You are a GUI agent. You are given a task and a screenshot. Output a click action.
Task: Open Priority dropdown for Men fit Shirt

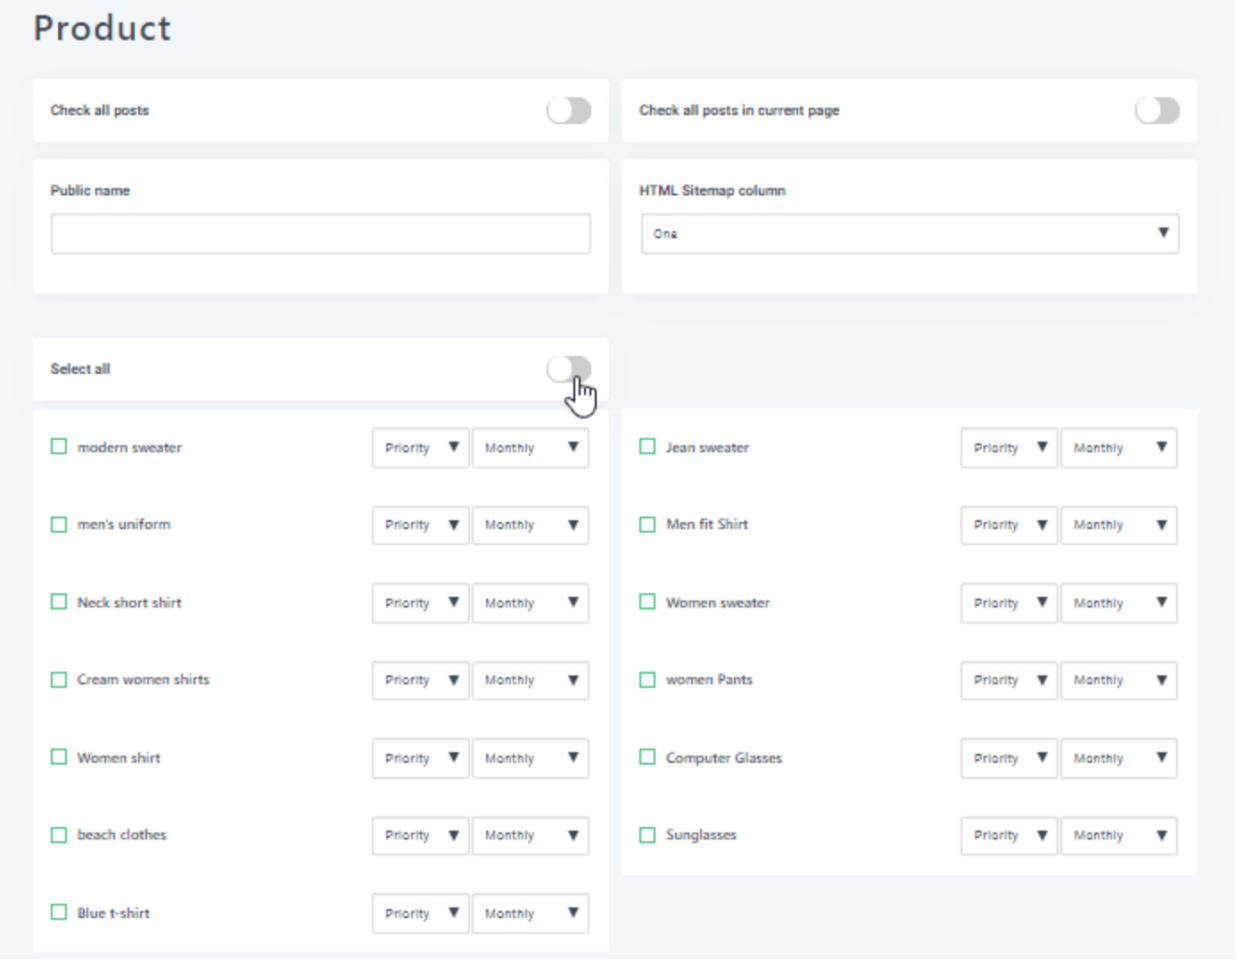pos(1008,525)
